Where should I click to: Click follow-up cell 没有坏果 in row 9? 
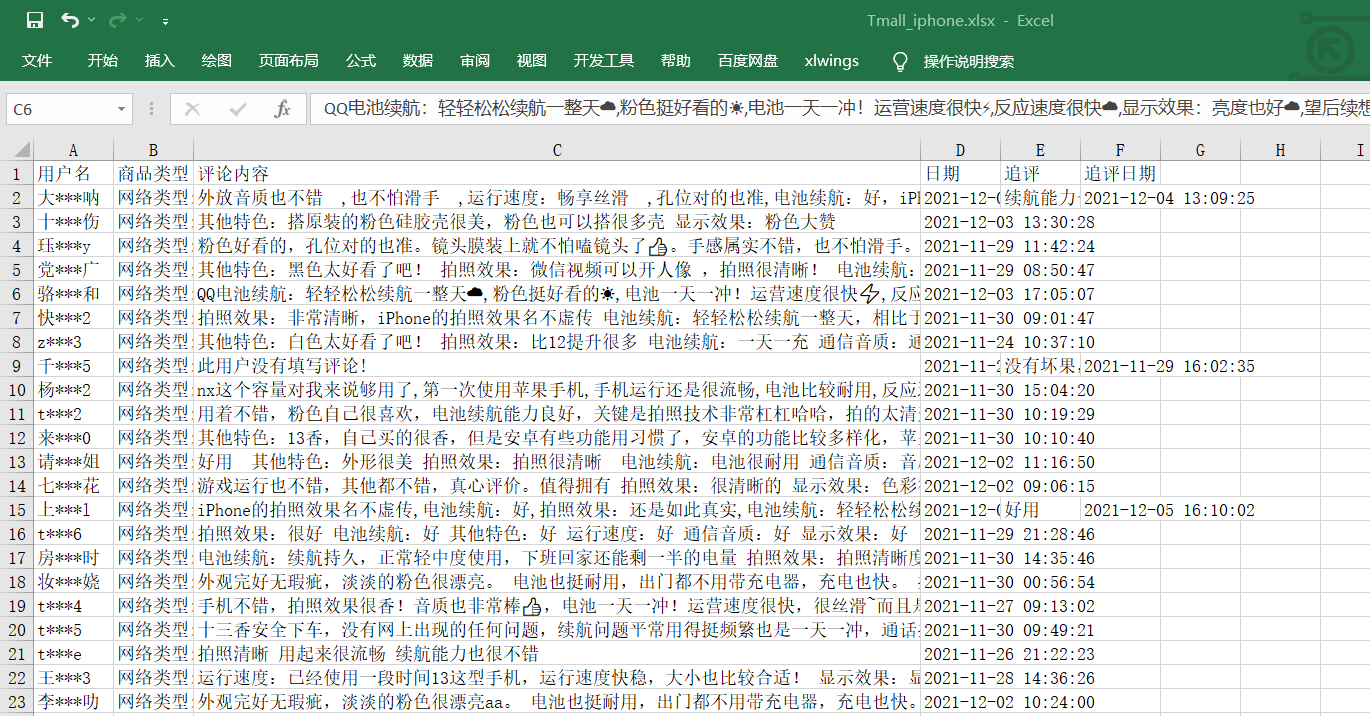coord(1041,366)
